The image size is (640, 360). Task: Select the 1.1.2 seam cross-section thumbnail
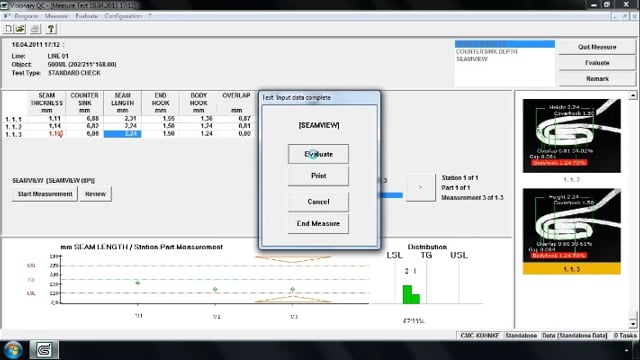click(571, 136)
